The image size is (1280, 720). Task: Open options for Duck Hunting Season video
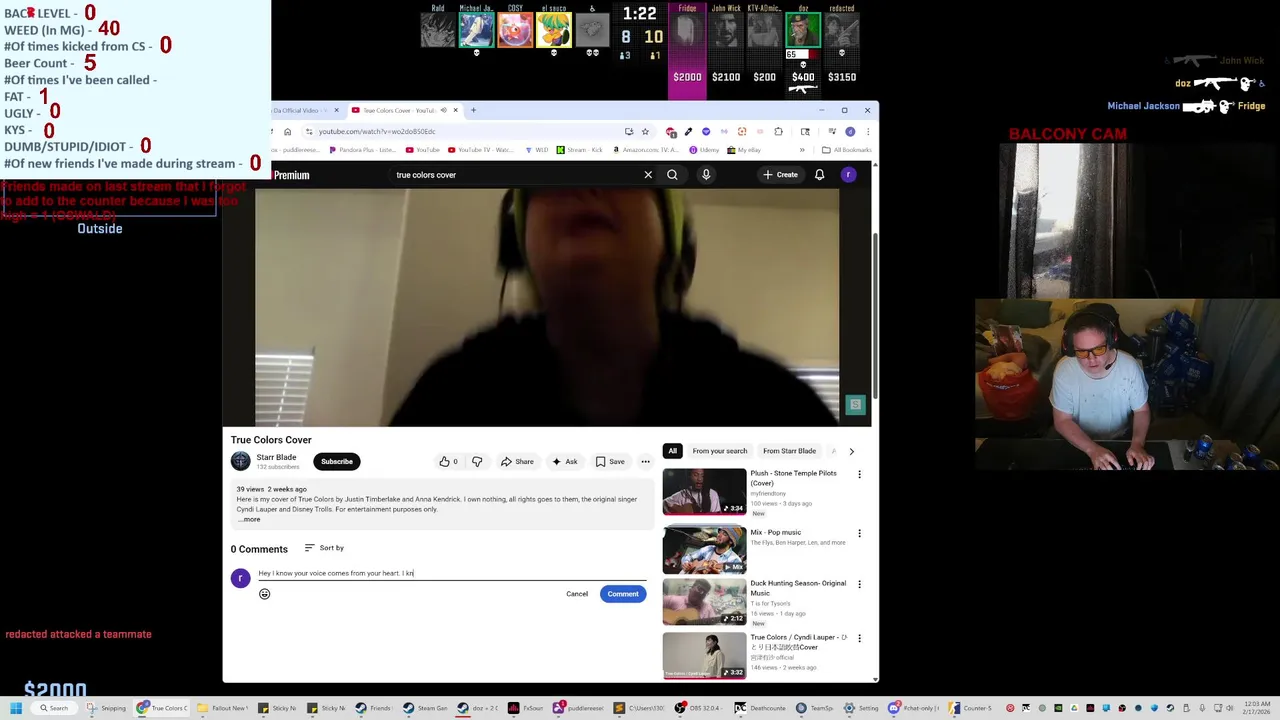click(859, 584)
